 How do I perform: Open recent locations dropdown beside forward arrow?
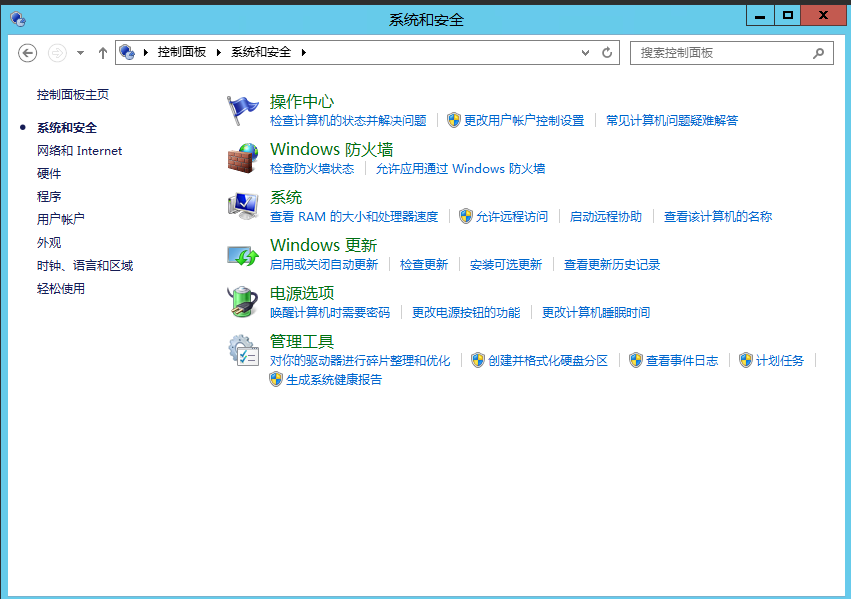click(81, 53)
